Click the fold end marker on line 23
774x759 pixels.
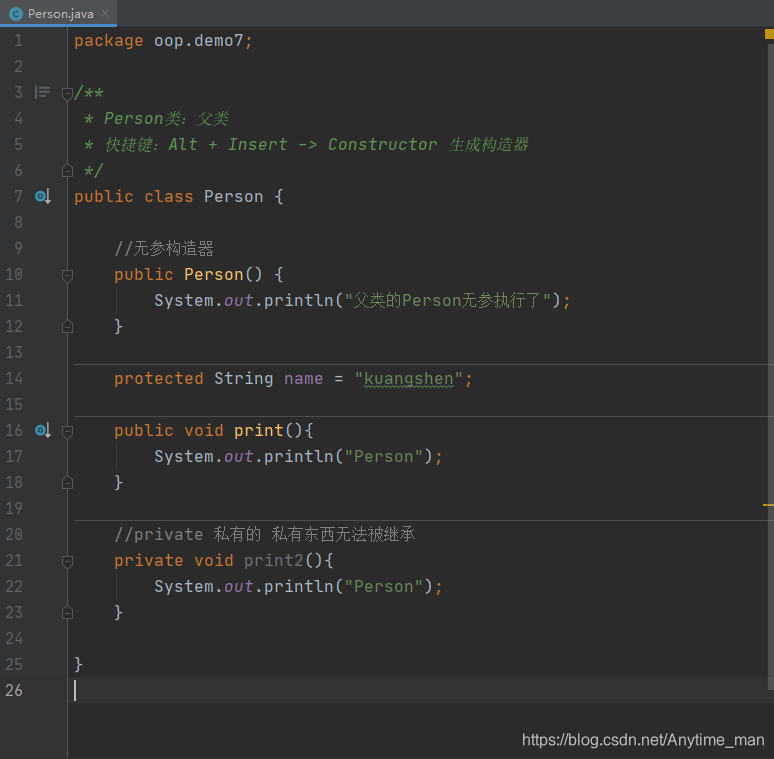click(68, 612)
